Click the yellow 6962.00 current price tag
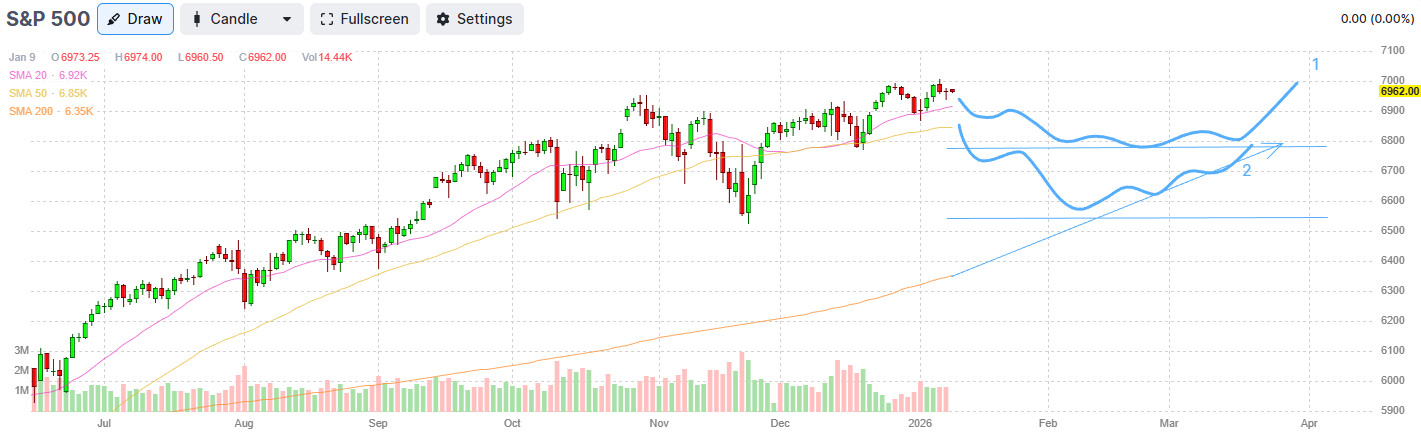The height and width of the screenshot is (437, 1421). pyautogui.click(x=1400, y=91)
